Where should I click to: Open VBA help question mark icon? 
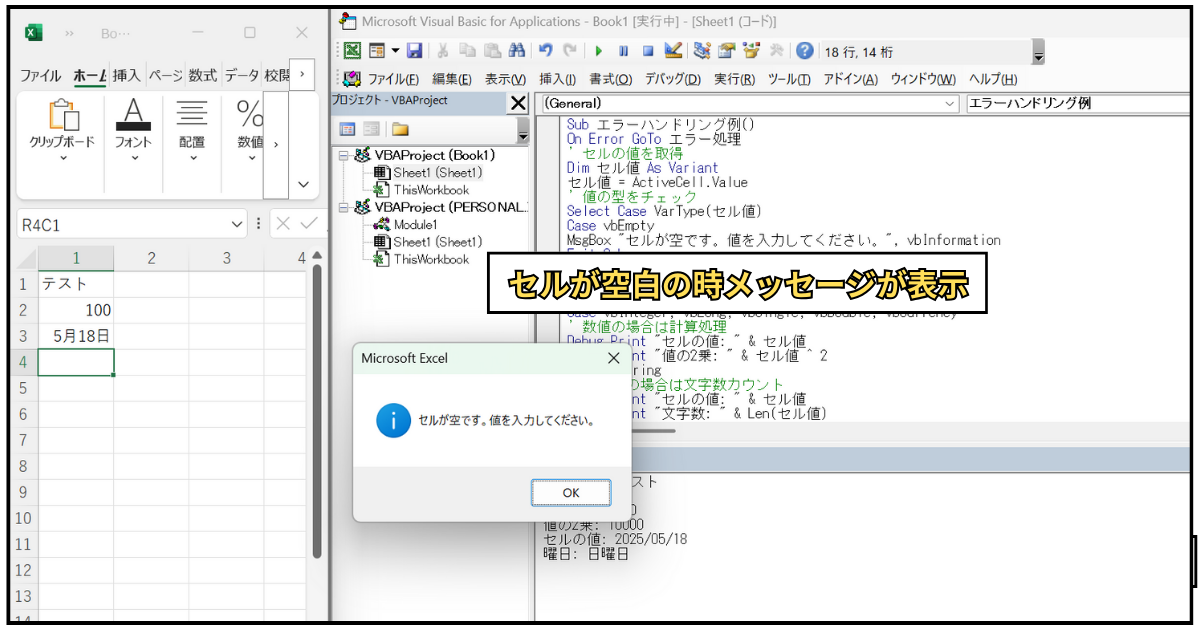[x=805, y=51]
